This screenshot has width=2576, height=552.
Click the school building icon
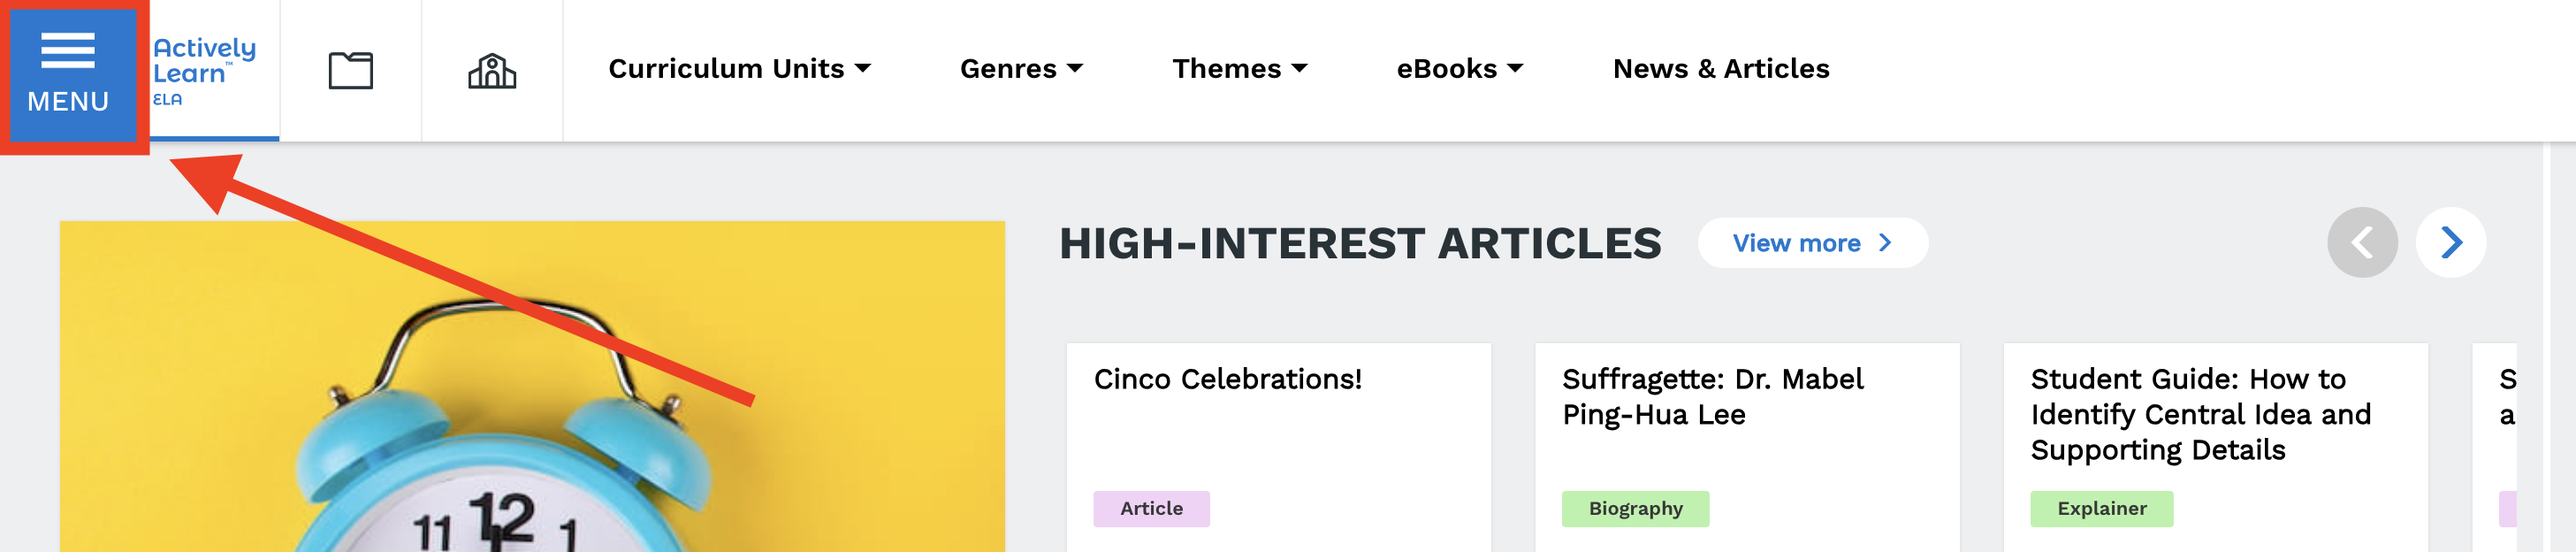point(492,71)
